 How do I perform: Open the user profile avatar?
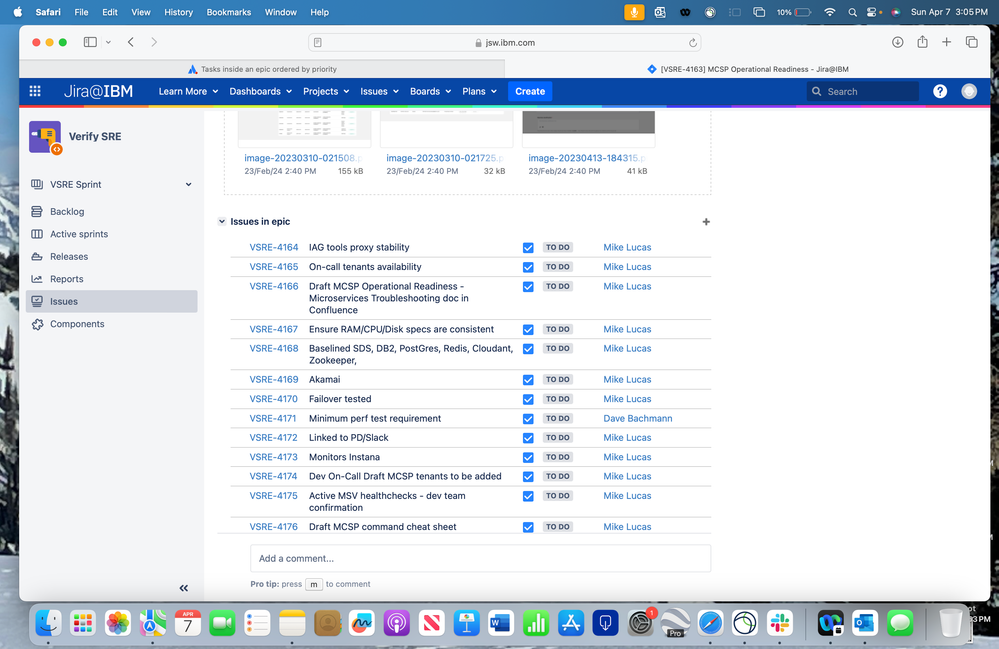pyautogui.click(x=969, y=91)
